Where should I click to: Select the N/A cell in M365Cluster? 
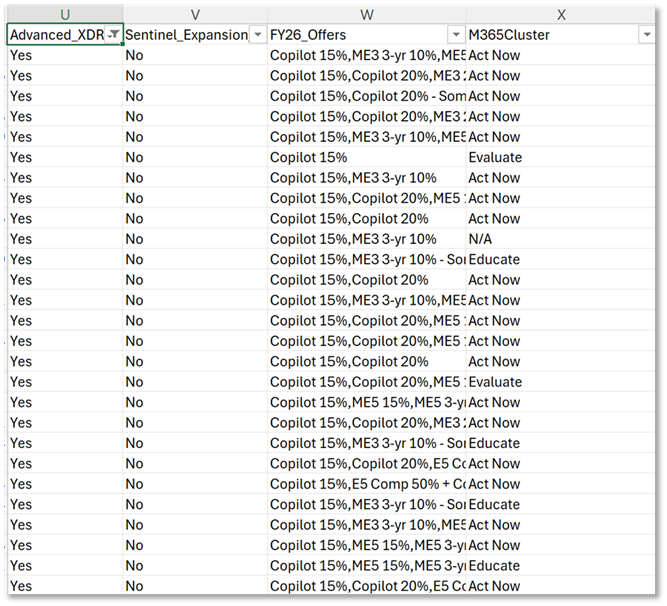point(561,239)
